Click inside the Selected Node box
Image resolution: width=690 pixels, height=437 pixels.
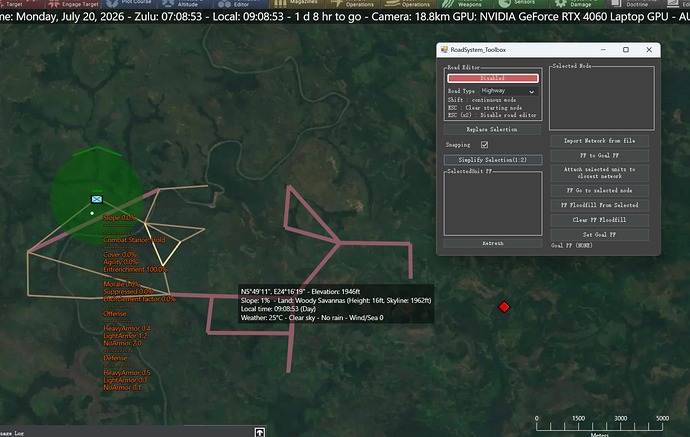tap(602, 99)
